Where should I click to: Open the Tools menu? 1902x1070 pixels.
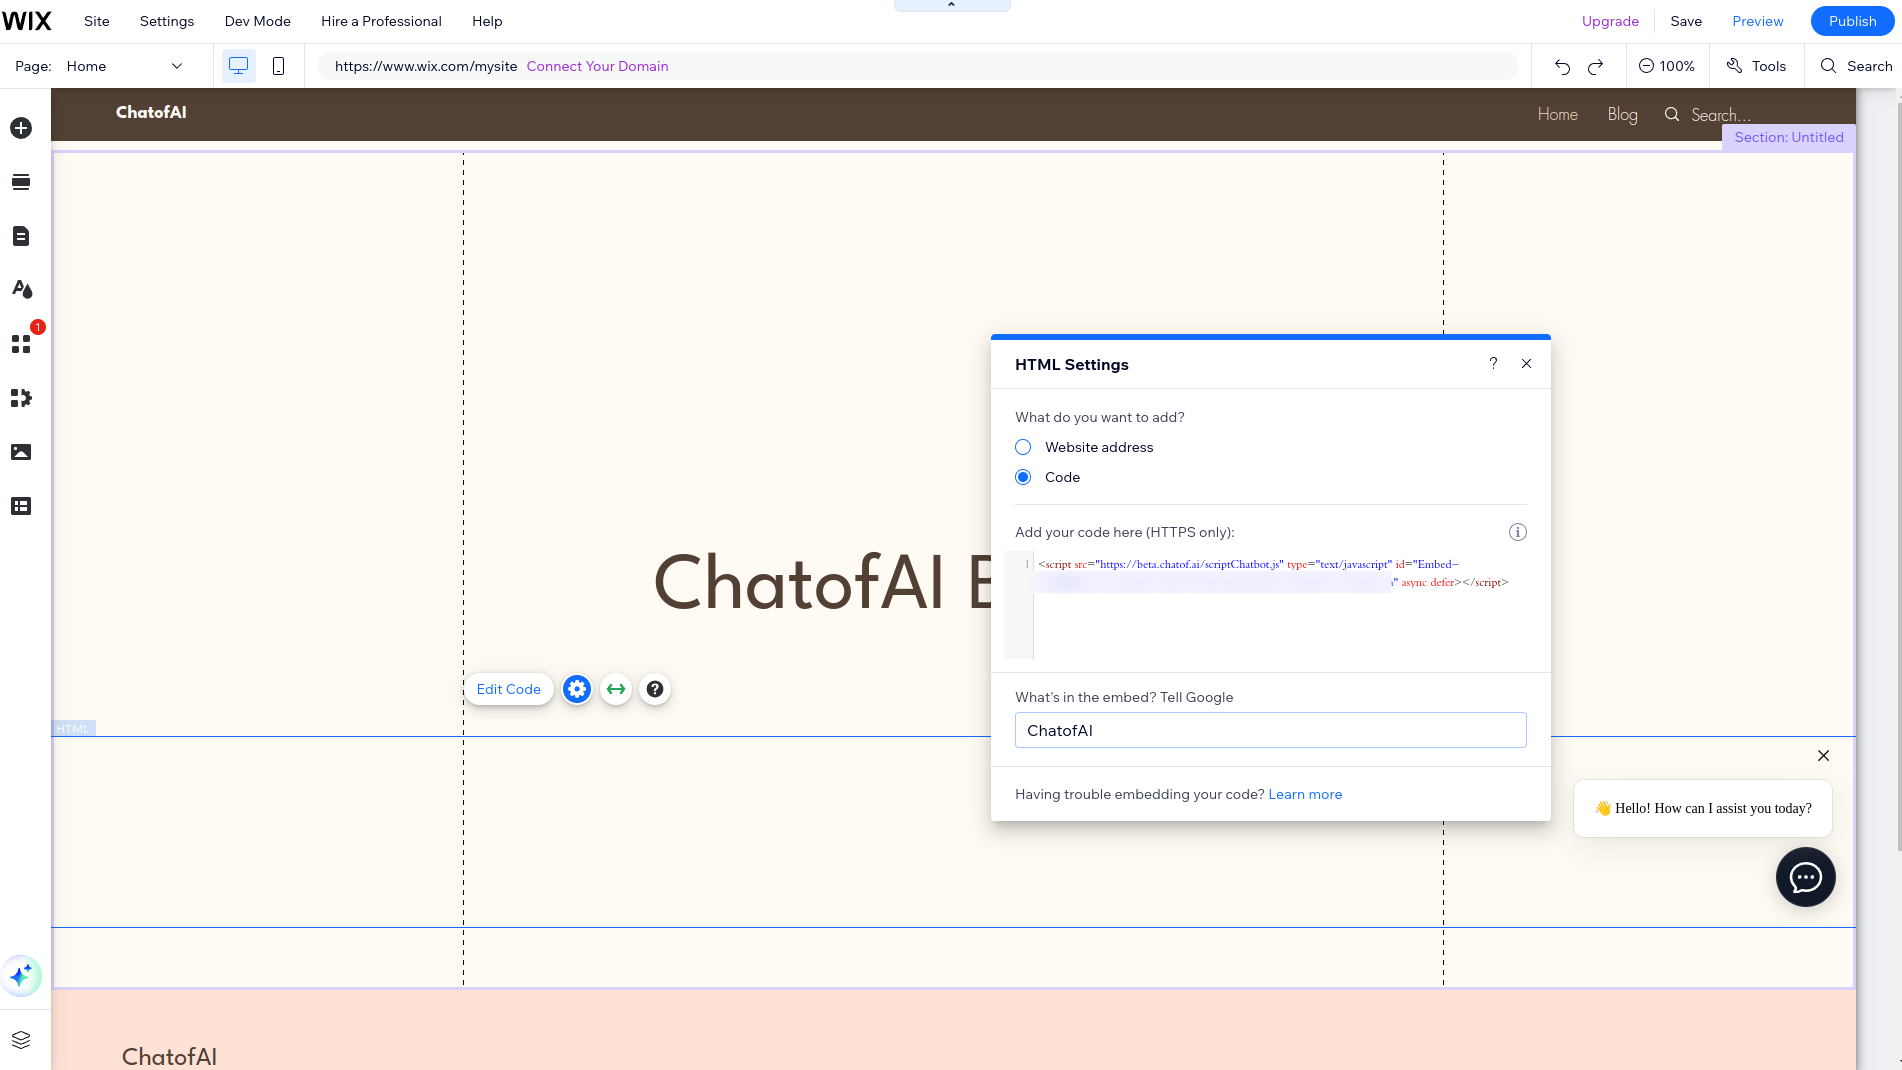[1756, 66]
